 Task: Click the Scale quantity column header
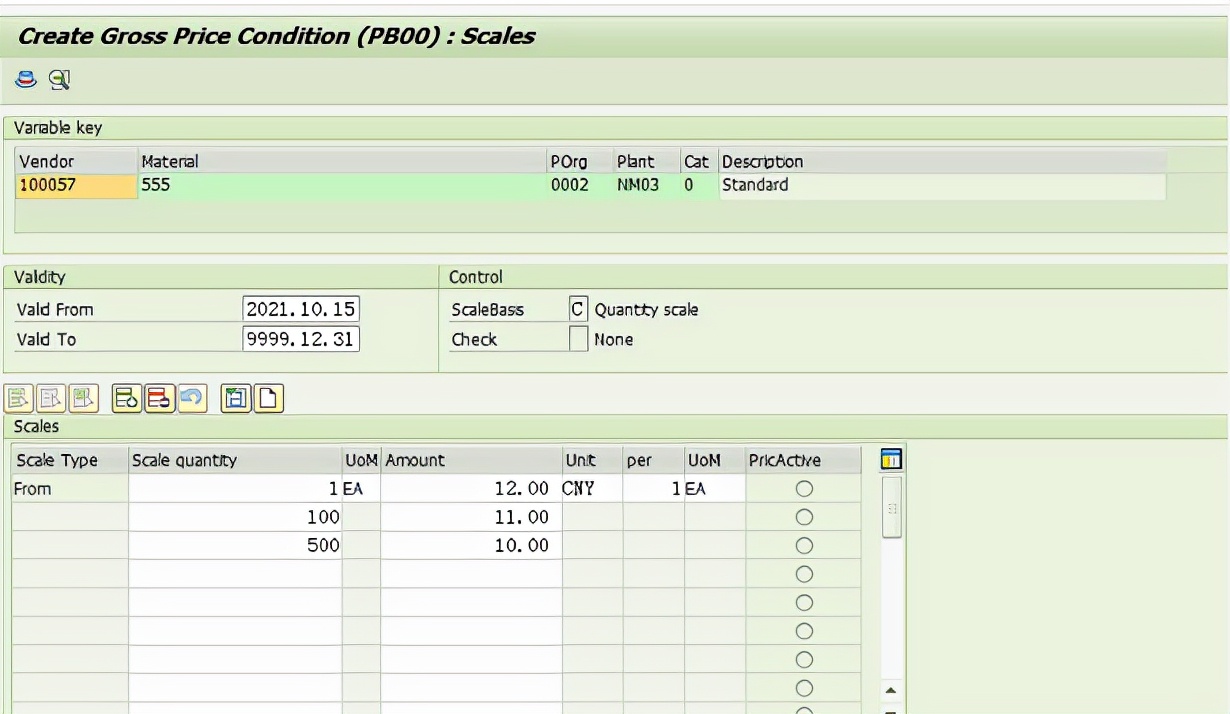click(235, 460)
